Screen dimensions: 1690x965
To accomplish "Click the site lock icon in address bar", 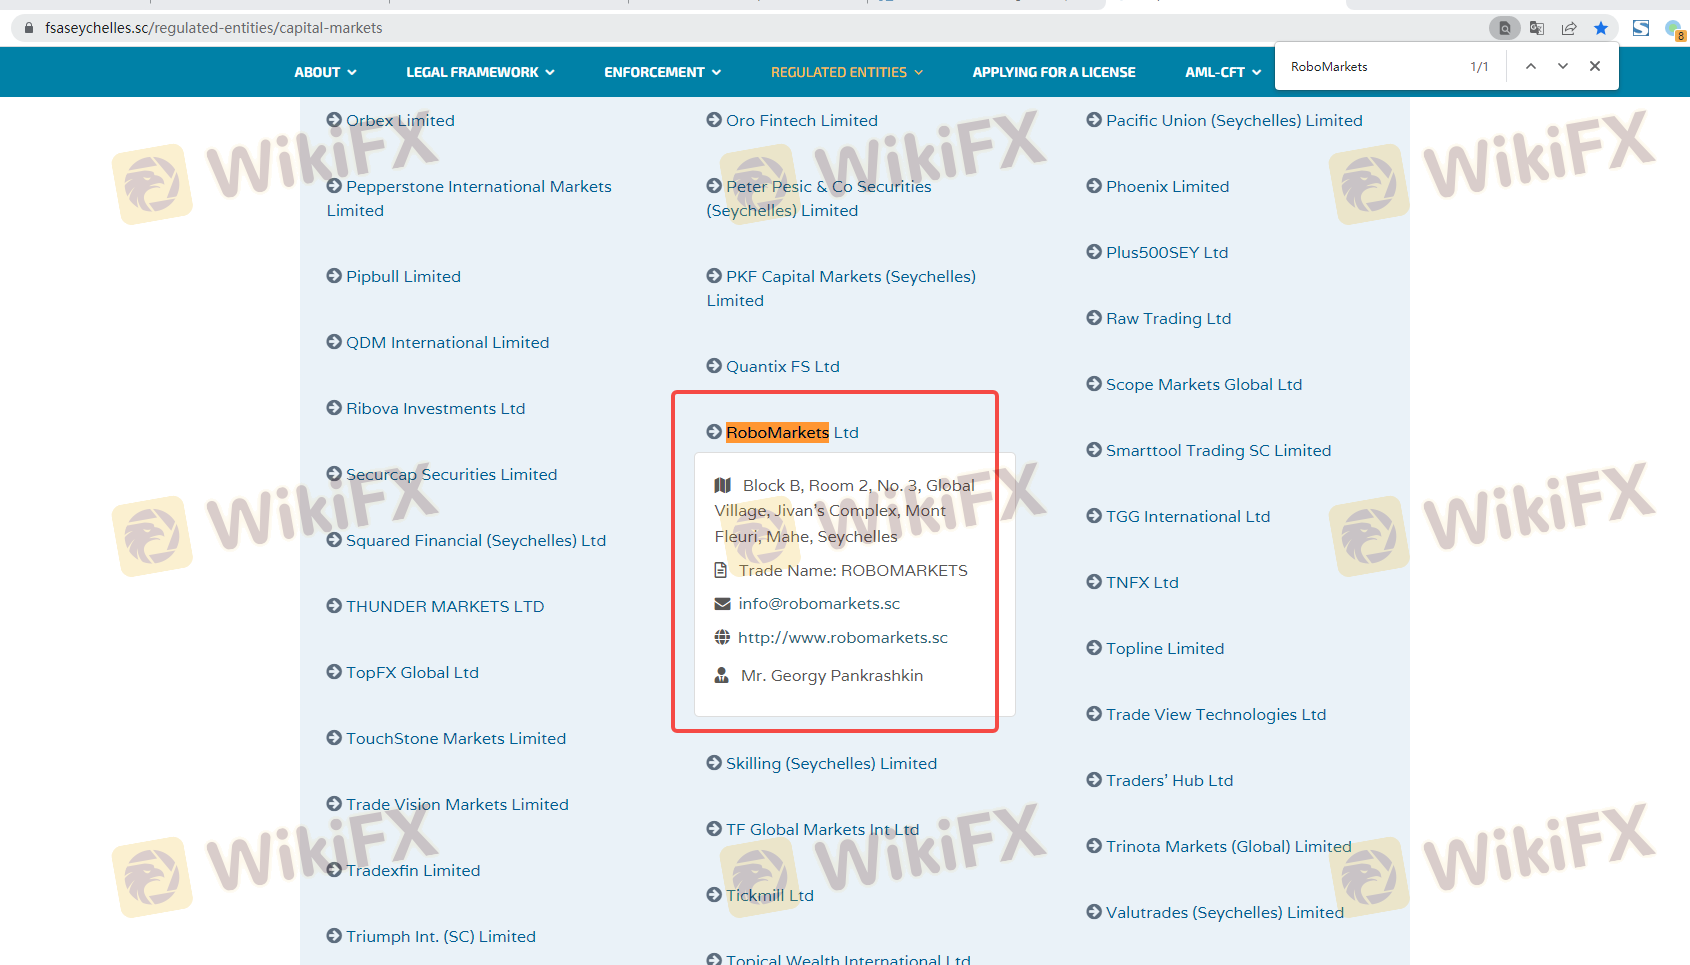I will (x=28, y=28).
